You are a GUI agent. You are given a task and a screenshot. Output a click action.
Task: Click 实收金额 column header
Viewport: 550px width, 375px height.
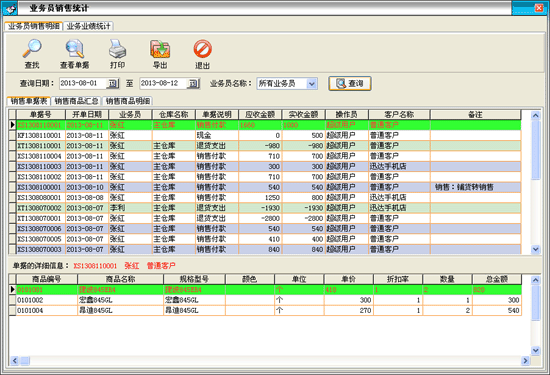pyautogui.click(x=303, y=114)
